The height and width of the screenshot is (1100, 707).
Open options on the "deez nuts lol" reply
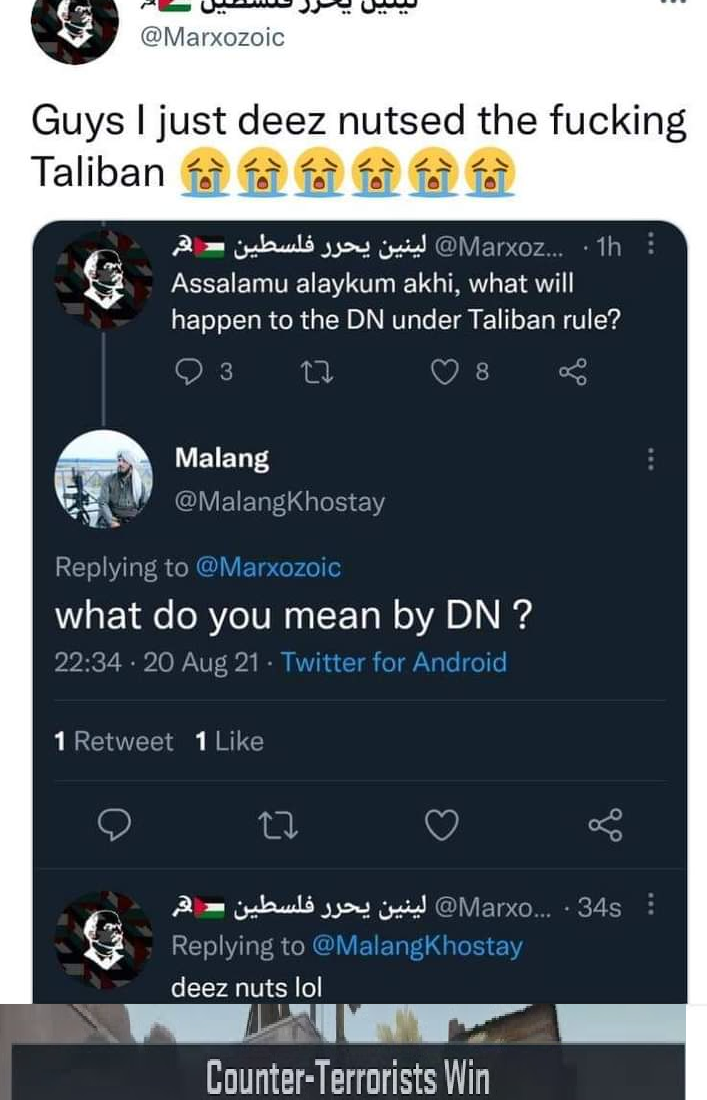point(652,906)
